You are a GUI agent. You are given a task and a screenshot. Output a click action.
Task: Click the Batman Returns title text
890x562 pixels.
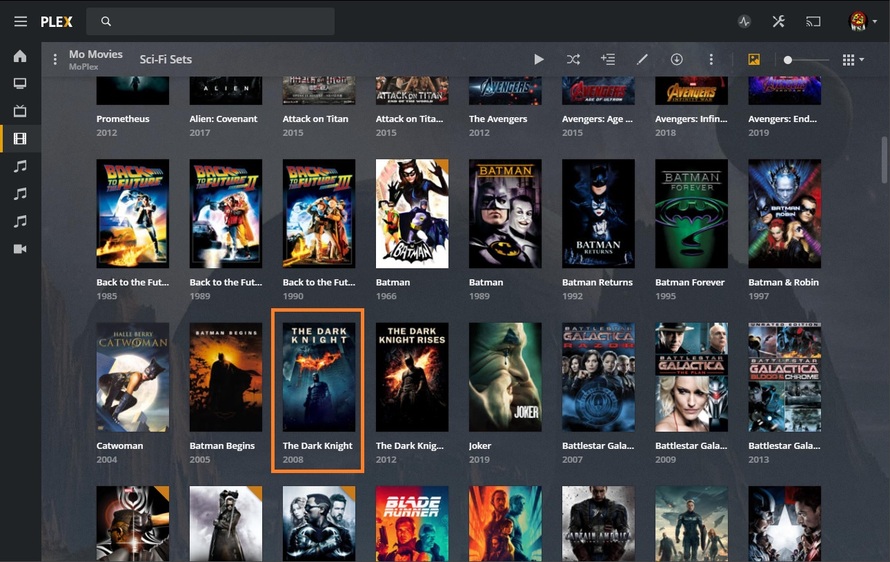597,282
